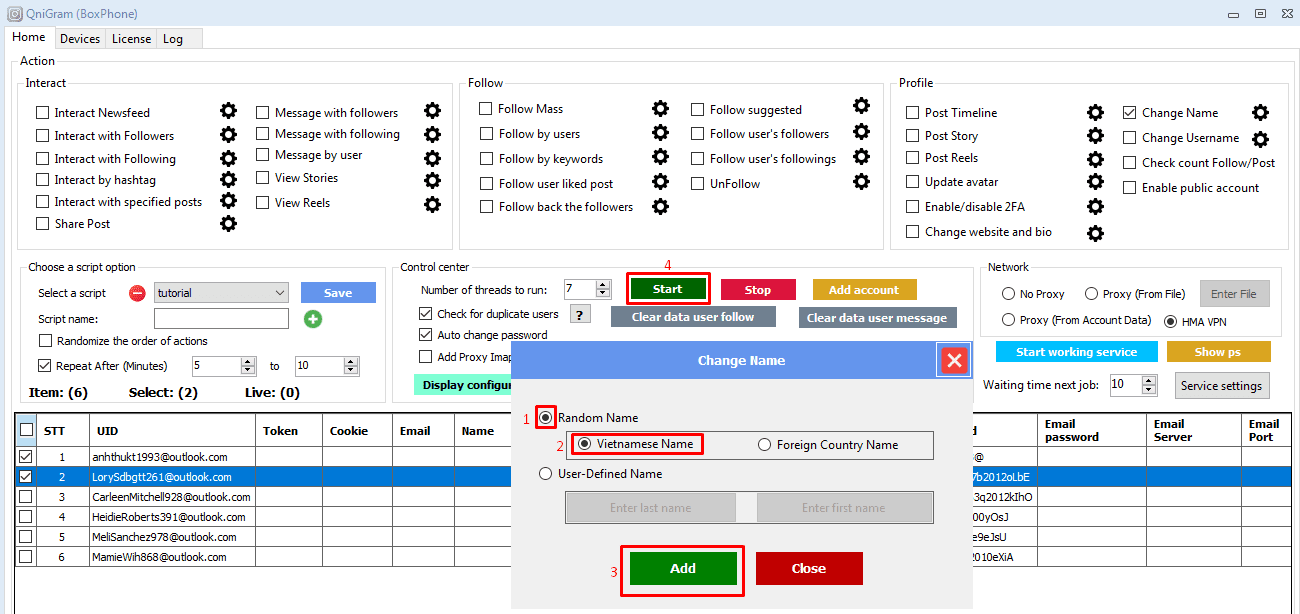Choose the User-Defined Name radio button
Viewport: 1300px width, 614px height.
tap(545, 474)
